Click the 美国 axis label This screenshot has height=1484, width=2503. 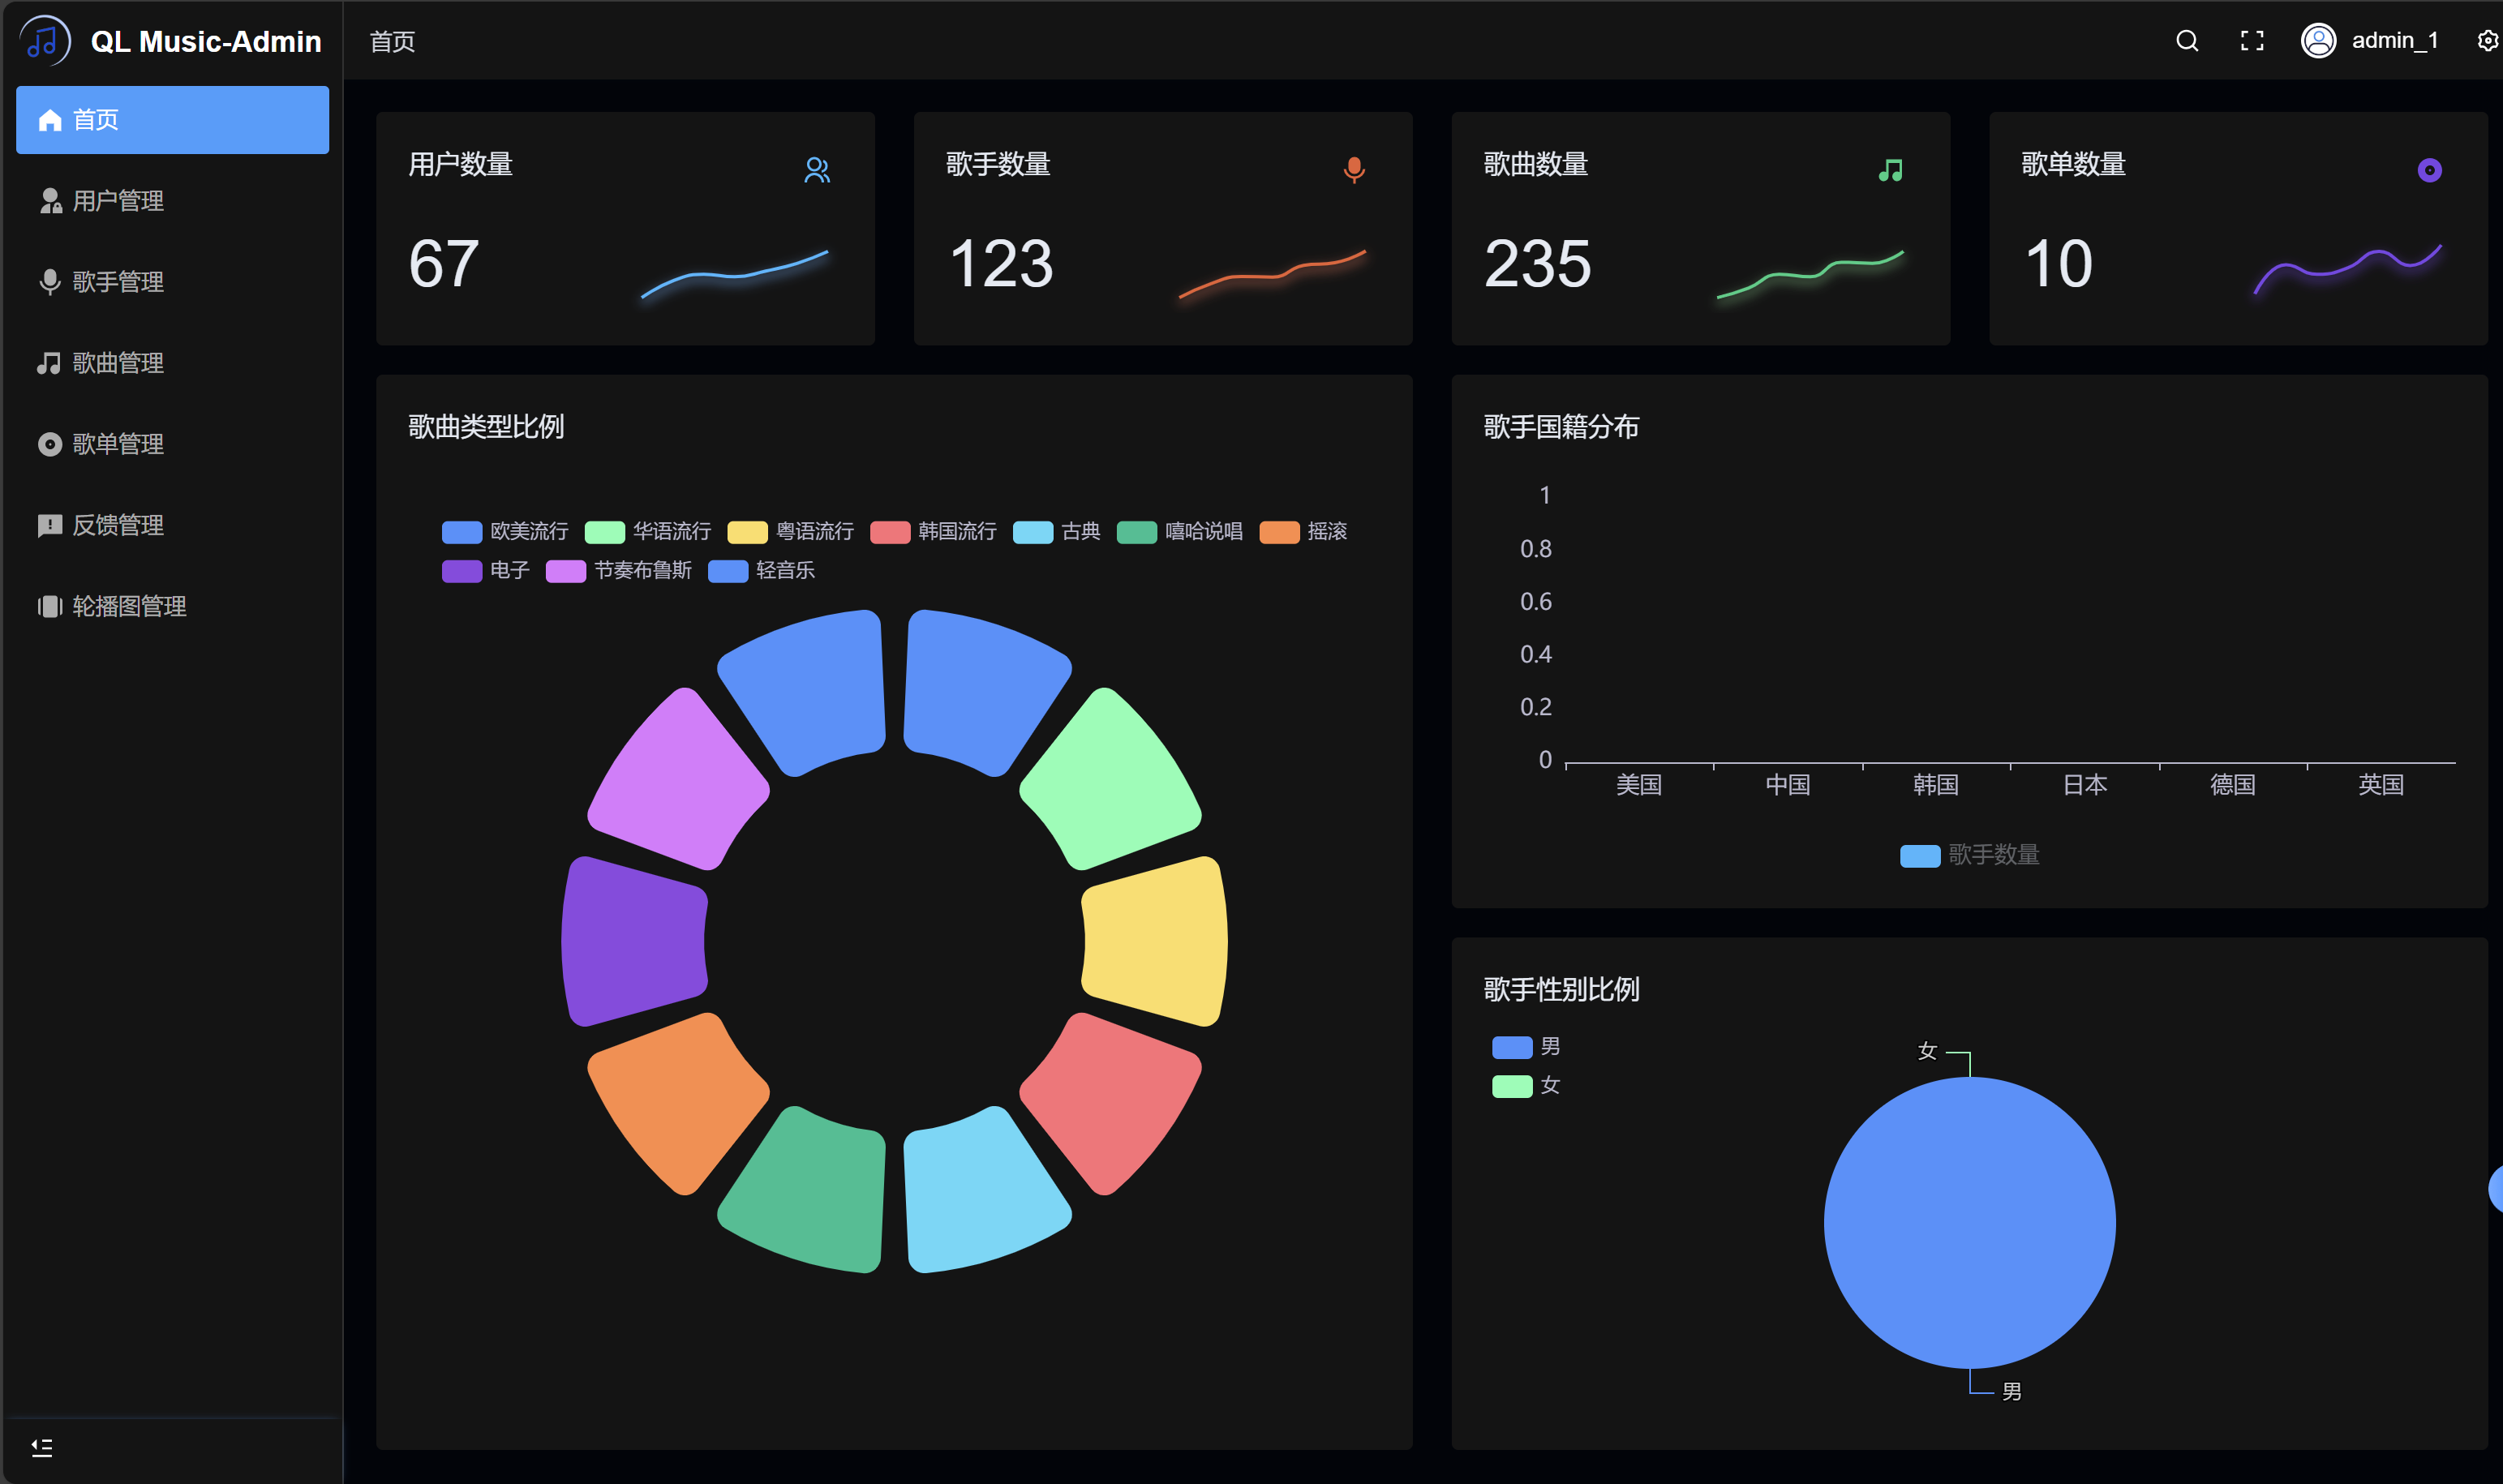point(1639,785)
